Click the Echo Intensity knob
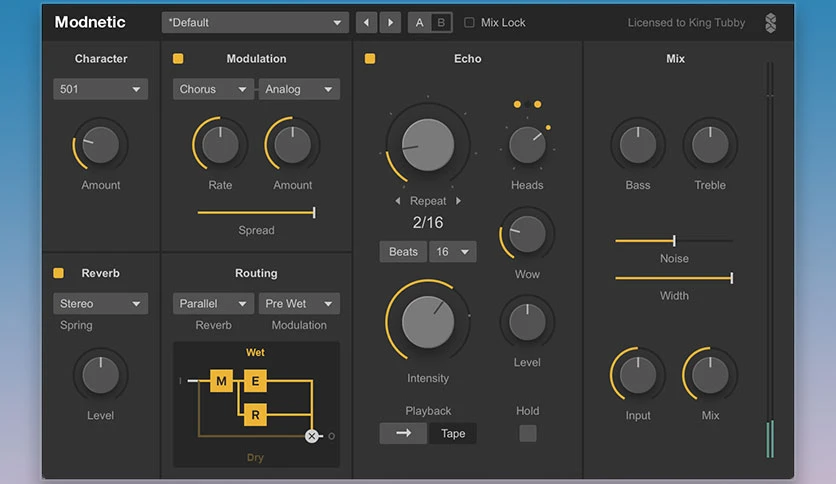Viewport: 836px width, 484px height. [x=428, y=322]
